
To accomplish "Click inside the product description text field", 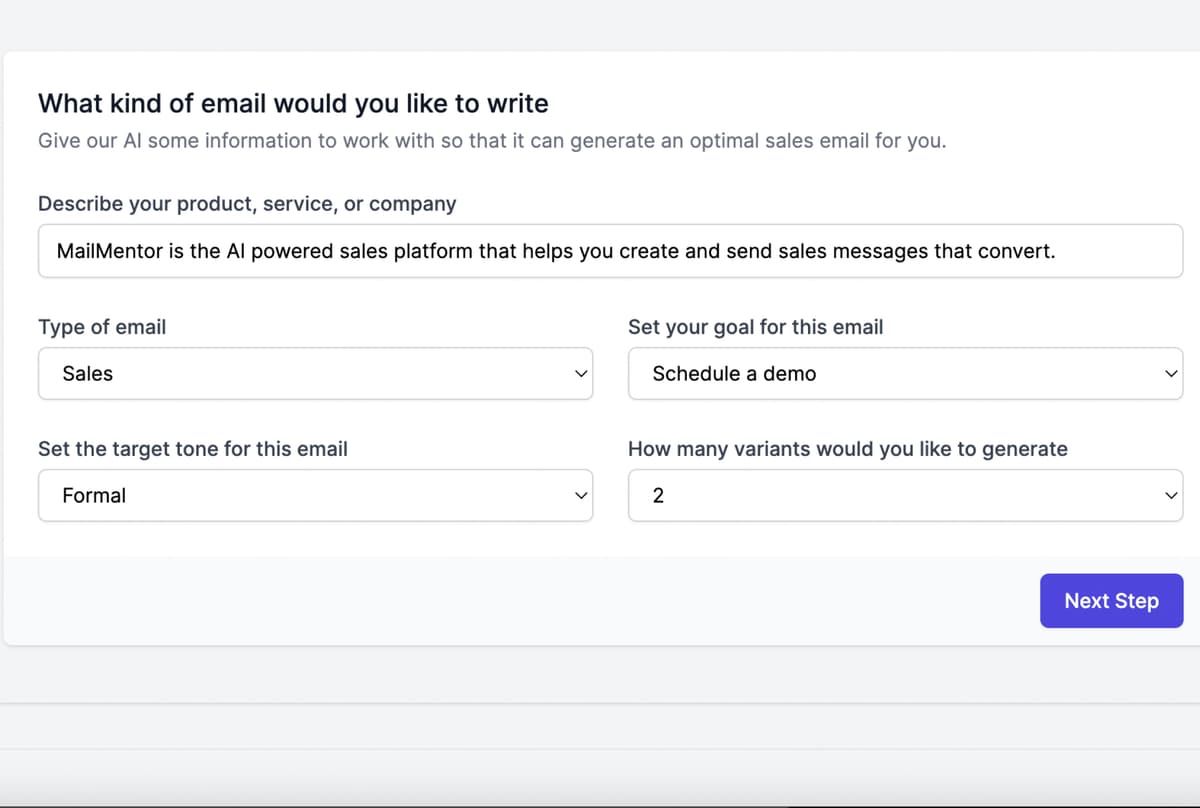I will 610,251.
